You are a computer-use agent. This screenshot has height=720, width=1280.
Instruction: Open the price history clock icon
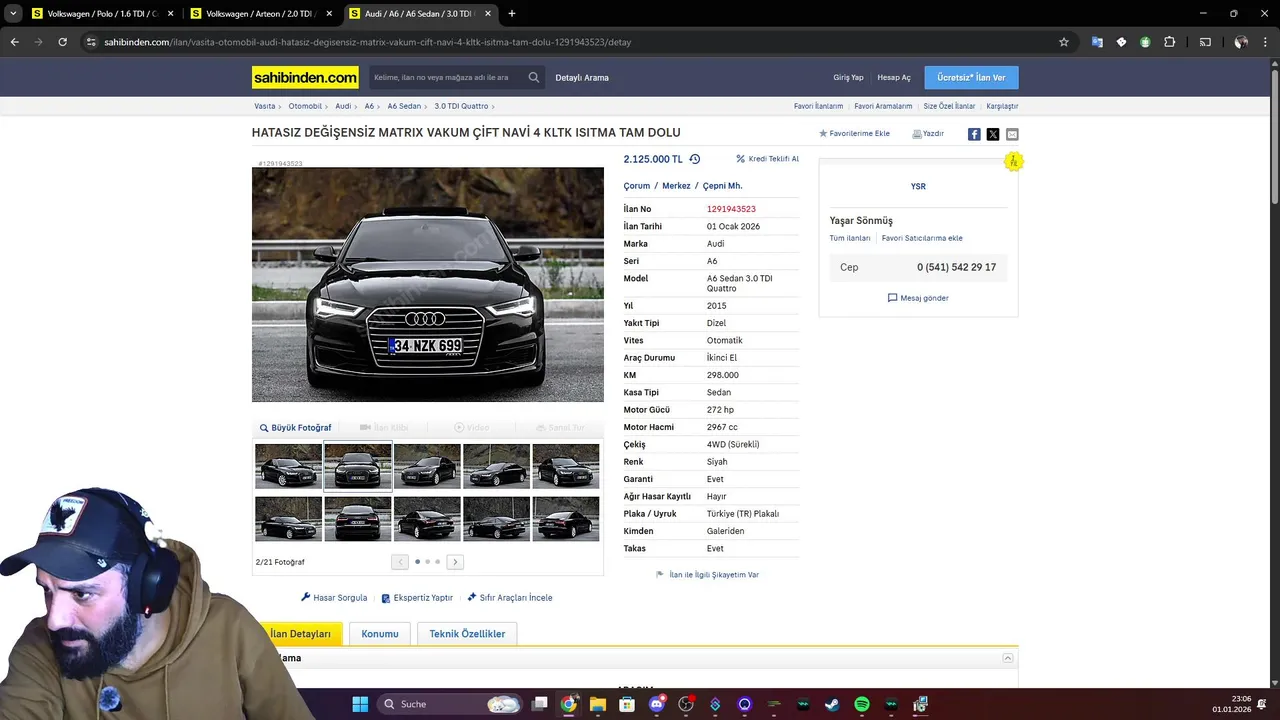click(695, 159)
